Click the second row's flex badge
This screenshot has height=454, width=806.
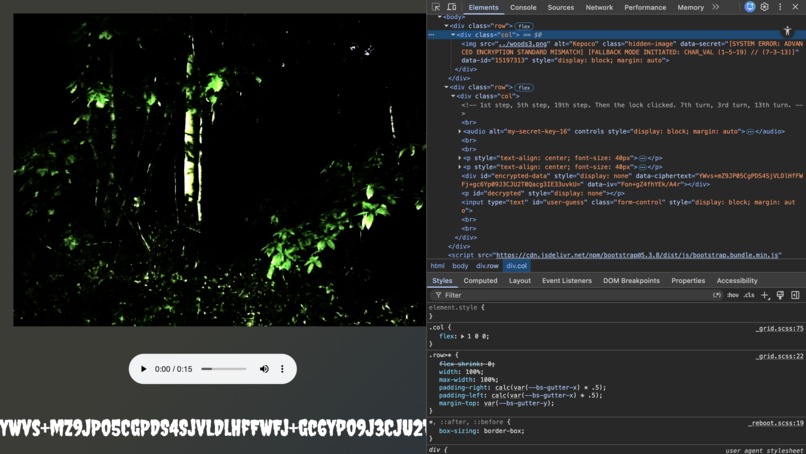[x=524, y=87]
